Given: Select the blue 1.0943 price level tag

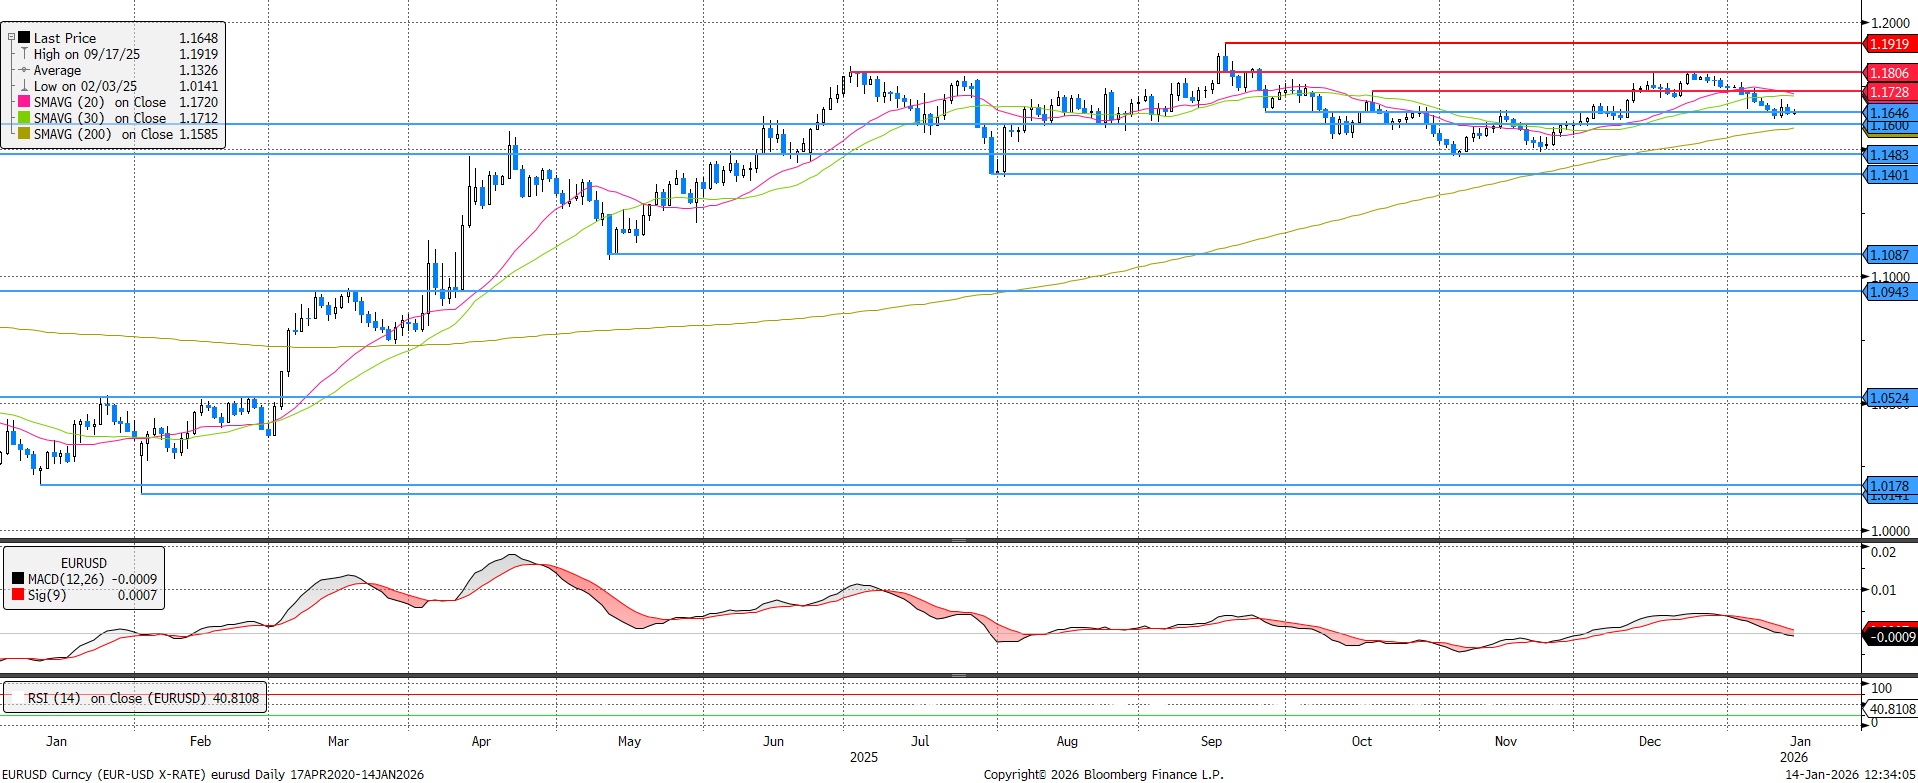Looking at the screenshot, I should (1888, 292).
